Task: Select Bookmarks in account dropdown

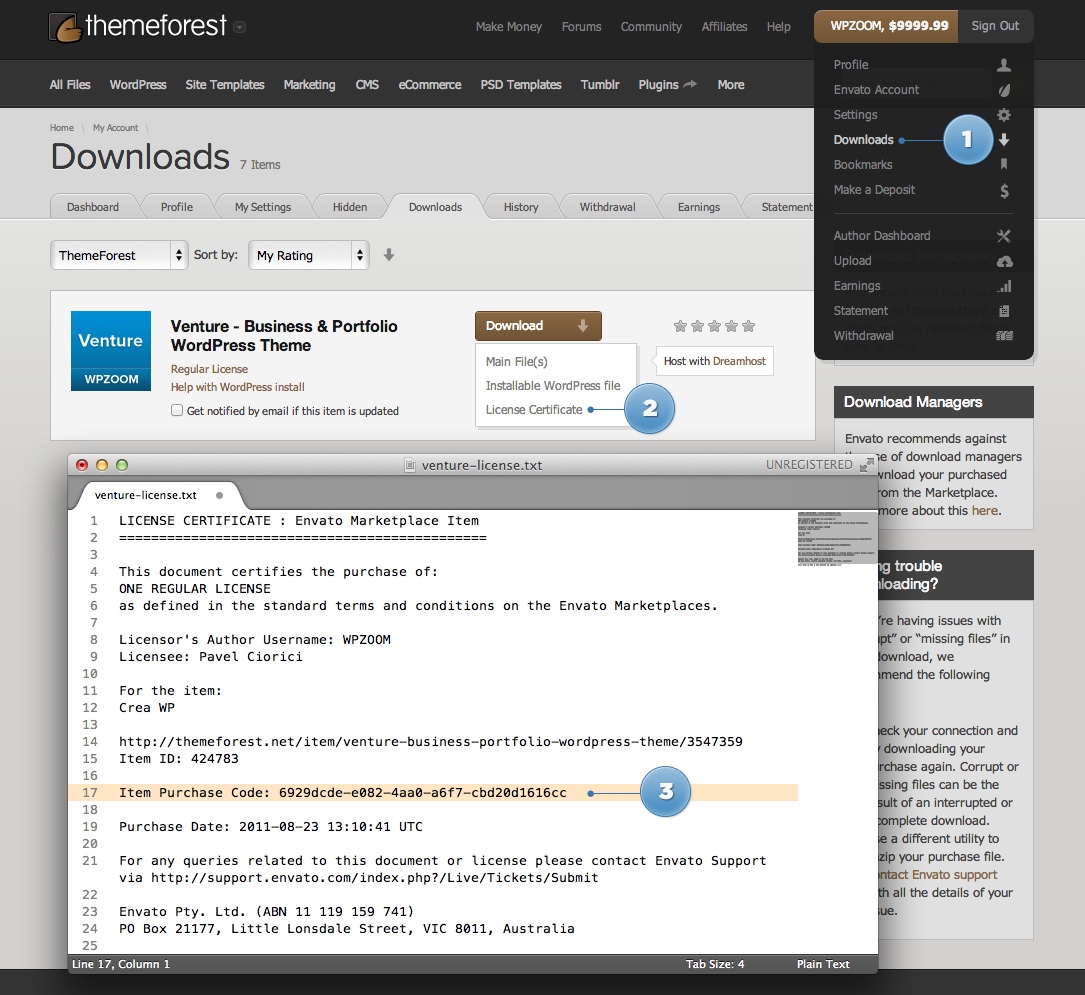Action: click(863, 165)
